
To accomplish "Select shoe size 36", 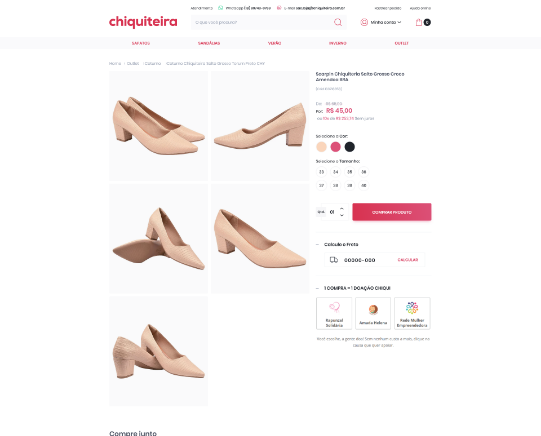I will (x=364, y=172).
